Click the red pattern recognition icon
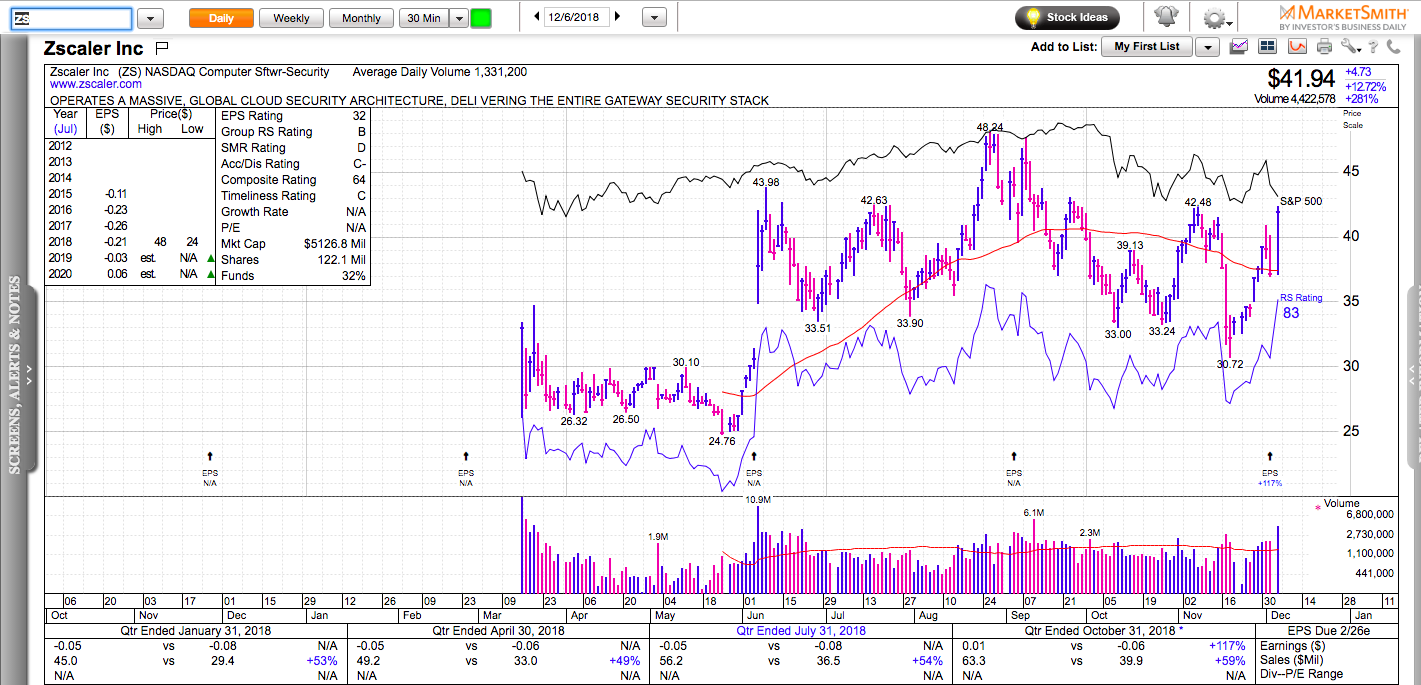 (1297, 46)
